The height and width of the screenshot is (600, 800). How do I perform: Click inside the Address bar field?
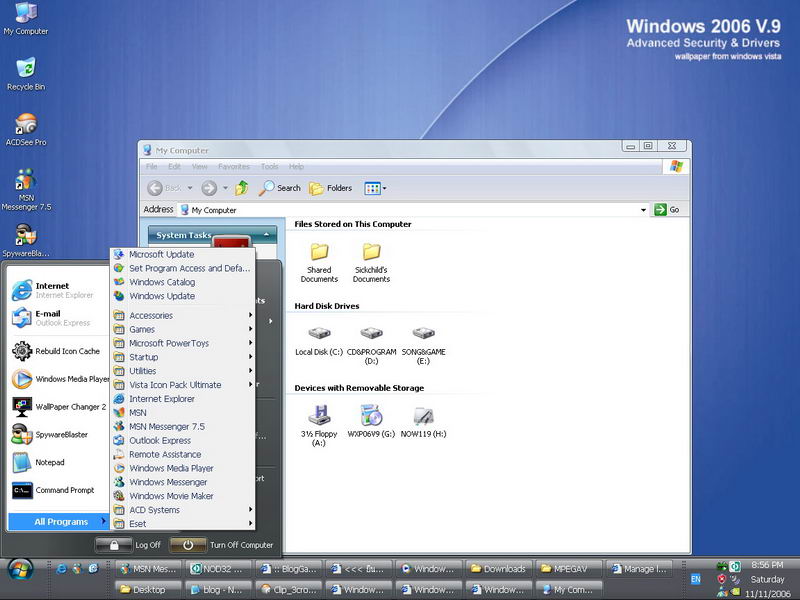400,210
